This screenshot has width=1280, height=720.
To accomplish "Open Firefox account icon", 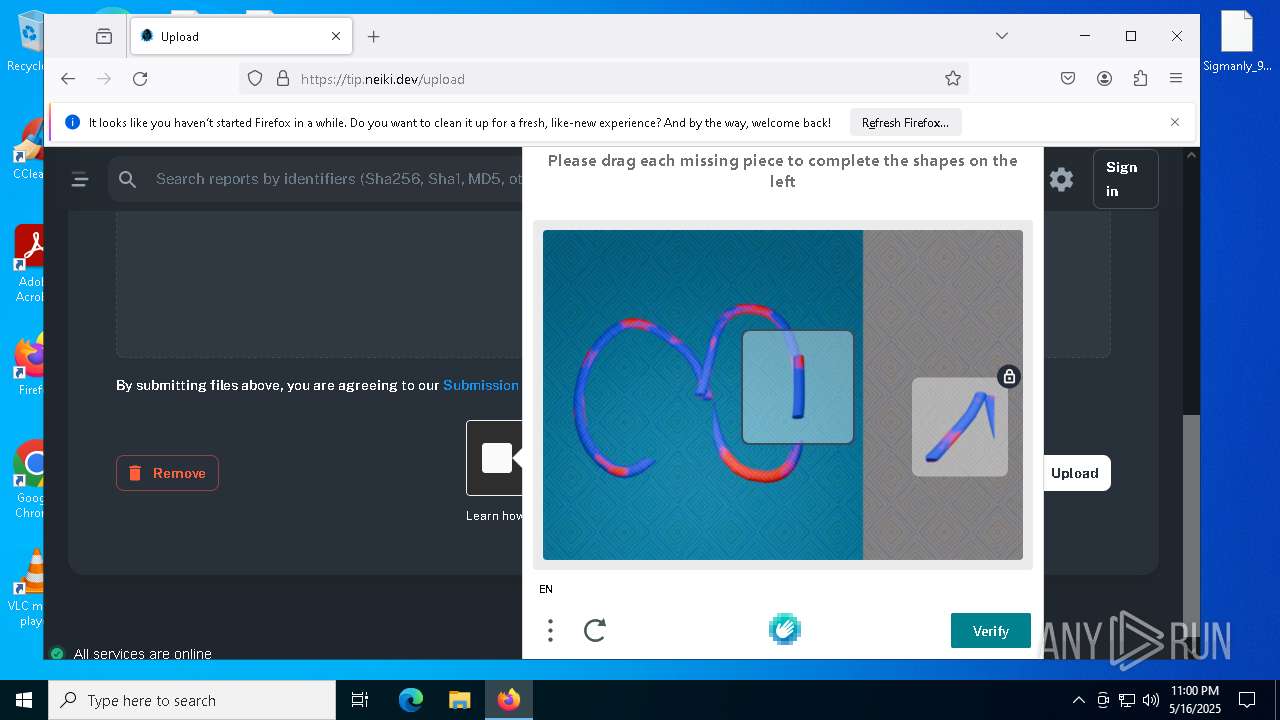I will [x=1104, y=78].
